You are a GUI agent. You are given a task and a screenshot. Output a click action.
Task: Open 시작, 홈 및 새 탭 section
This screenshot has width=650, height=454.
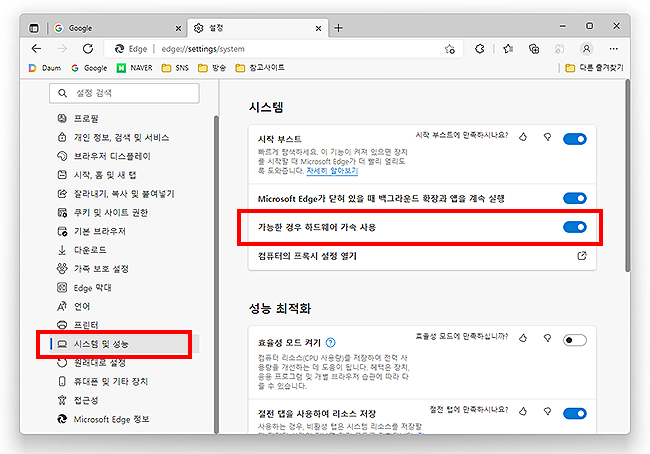click(97, 175)
